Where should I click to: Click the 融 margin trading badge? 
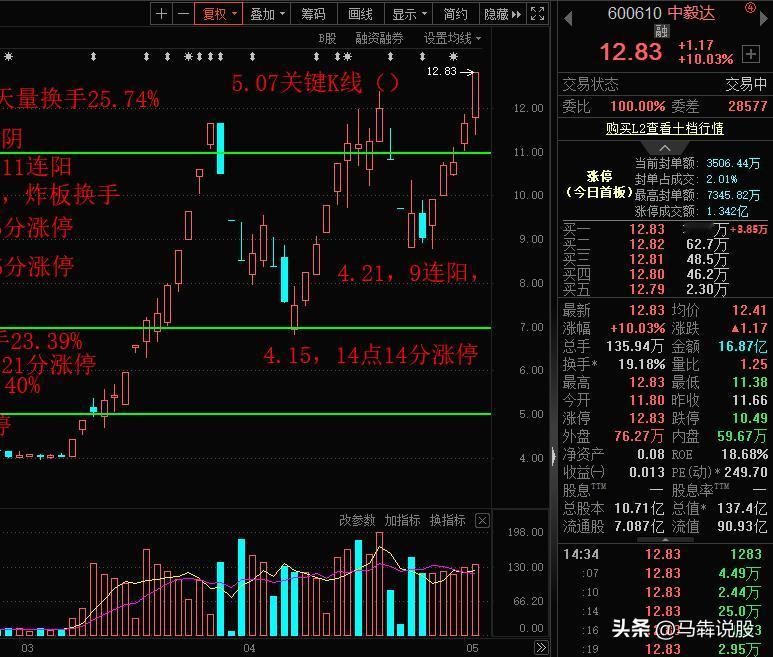(x=662, y=31)
